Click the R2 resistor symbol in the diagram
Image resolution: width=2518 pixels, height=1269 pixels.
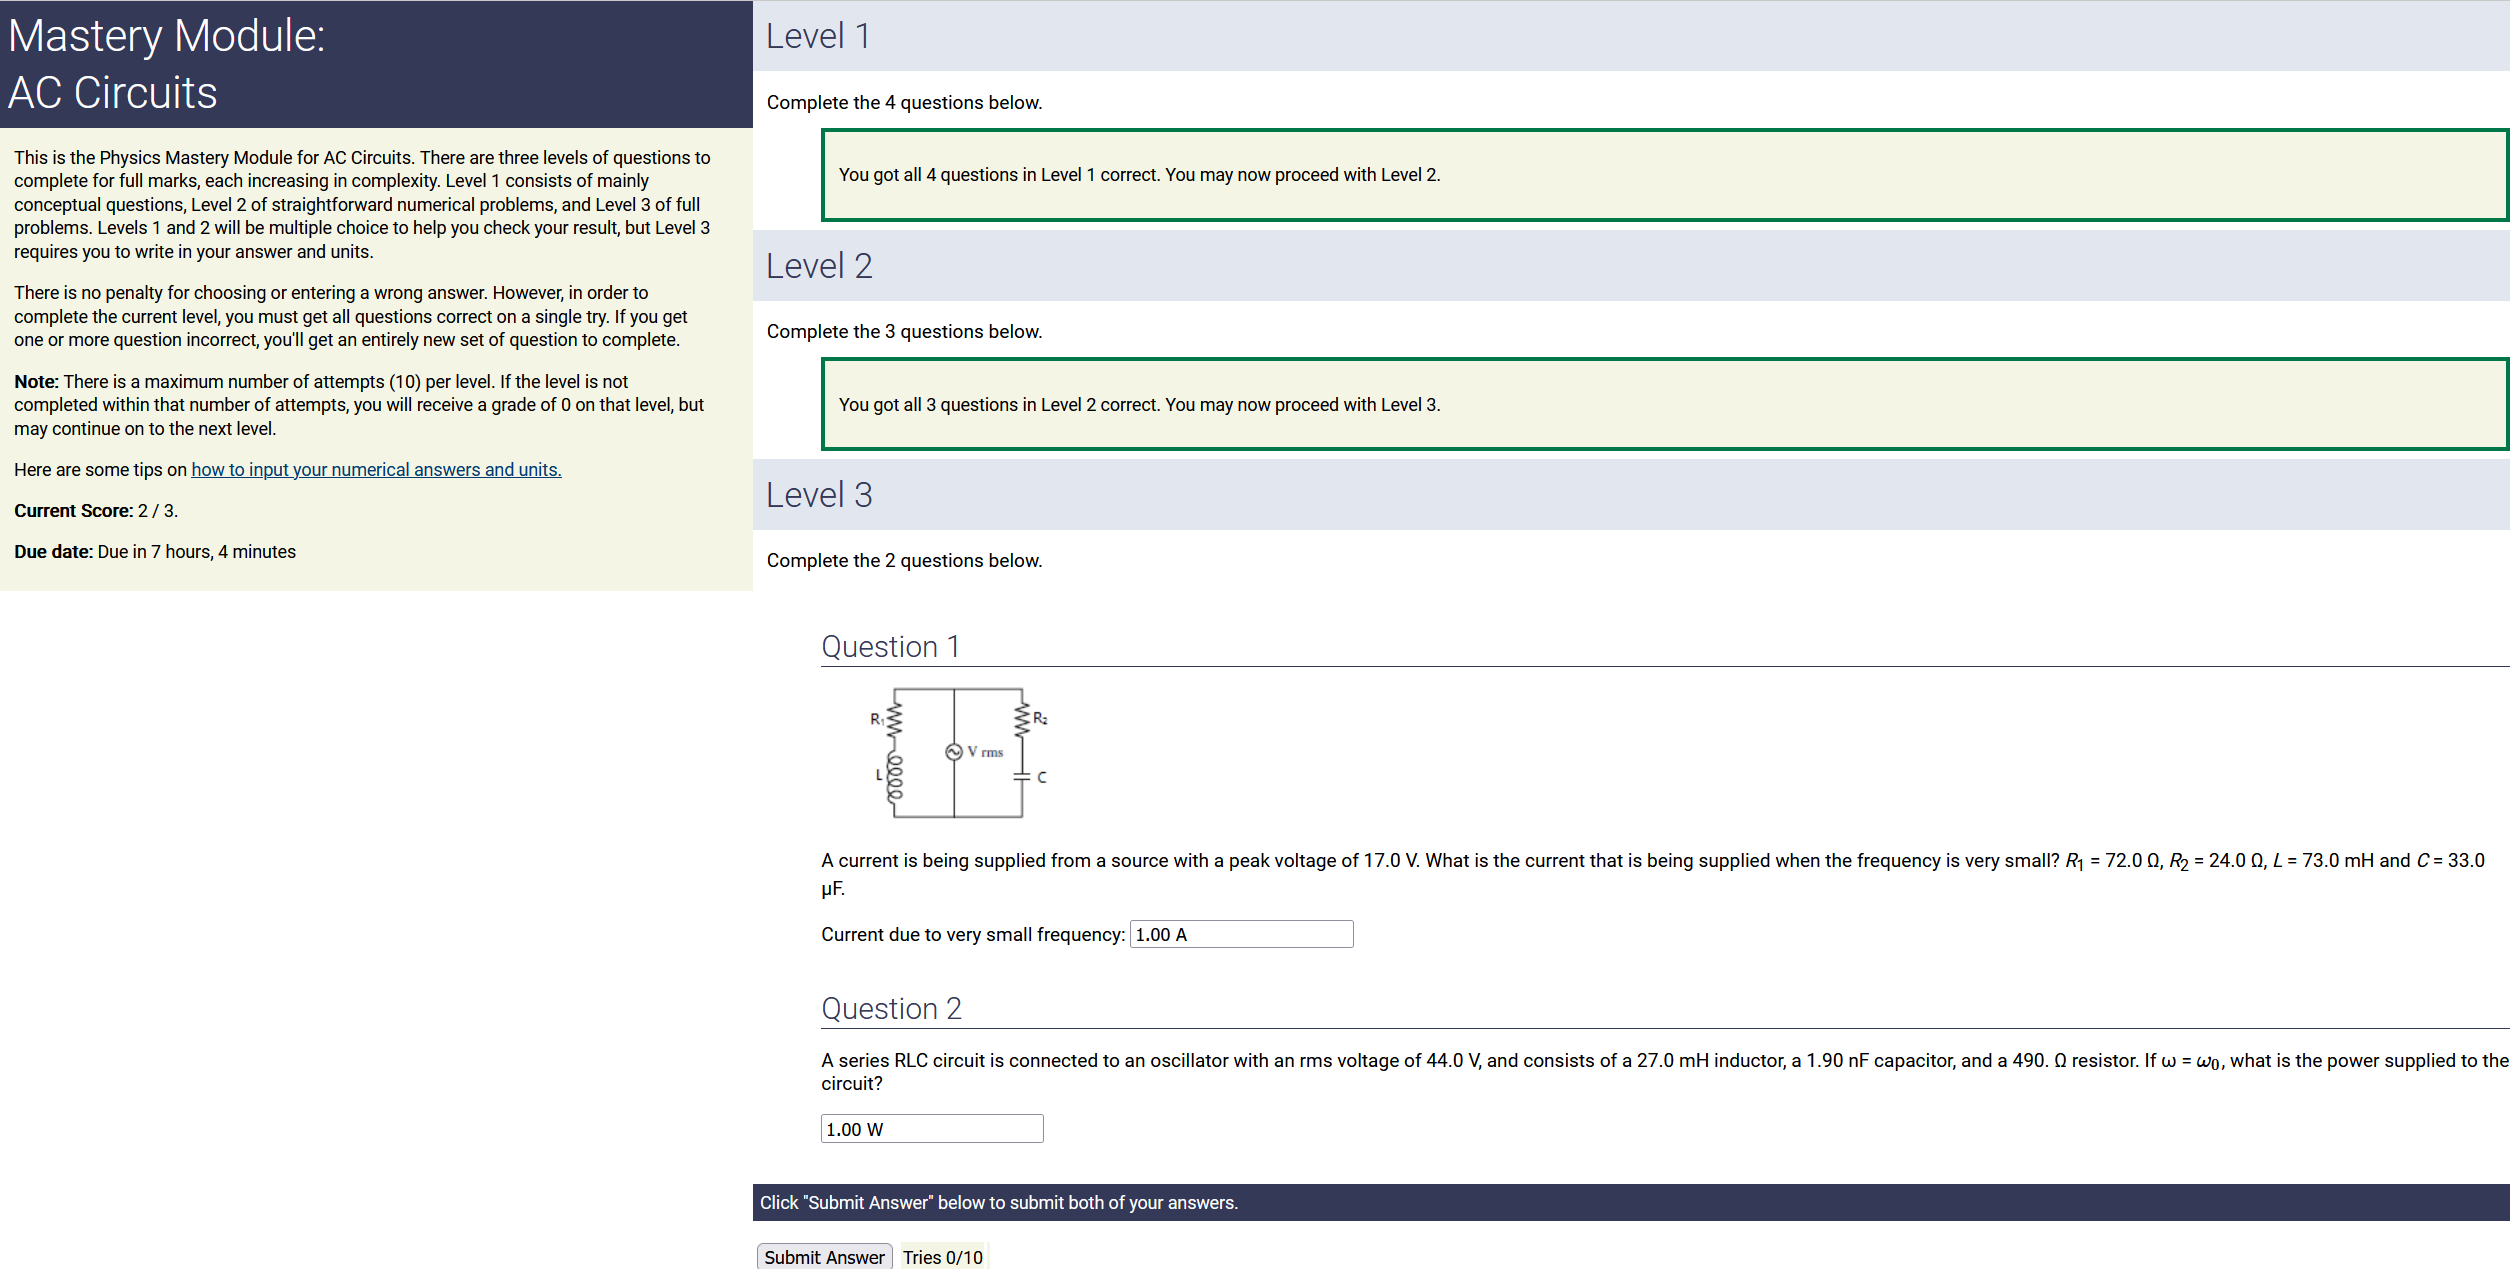click(x=1022, y=718)
